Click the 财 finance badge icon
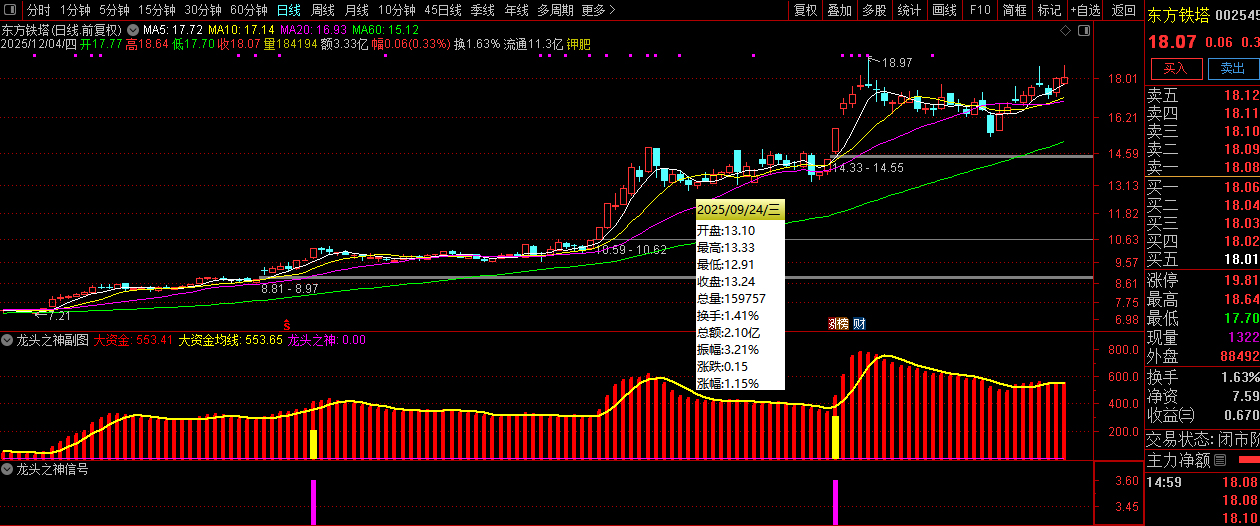 860,324
